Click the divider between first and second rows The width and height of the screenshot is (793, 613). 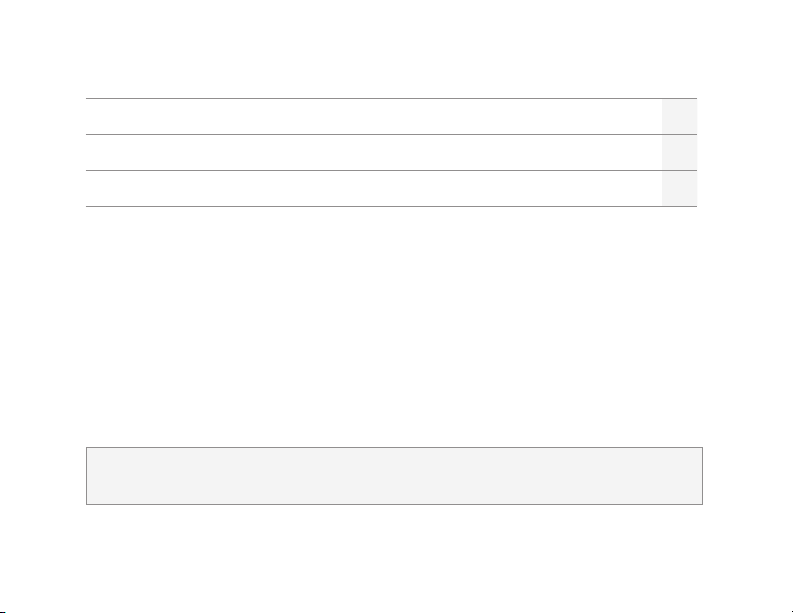tap(391, 135)
